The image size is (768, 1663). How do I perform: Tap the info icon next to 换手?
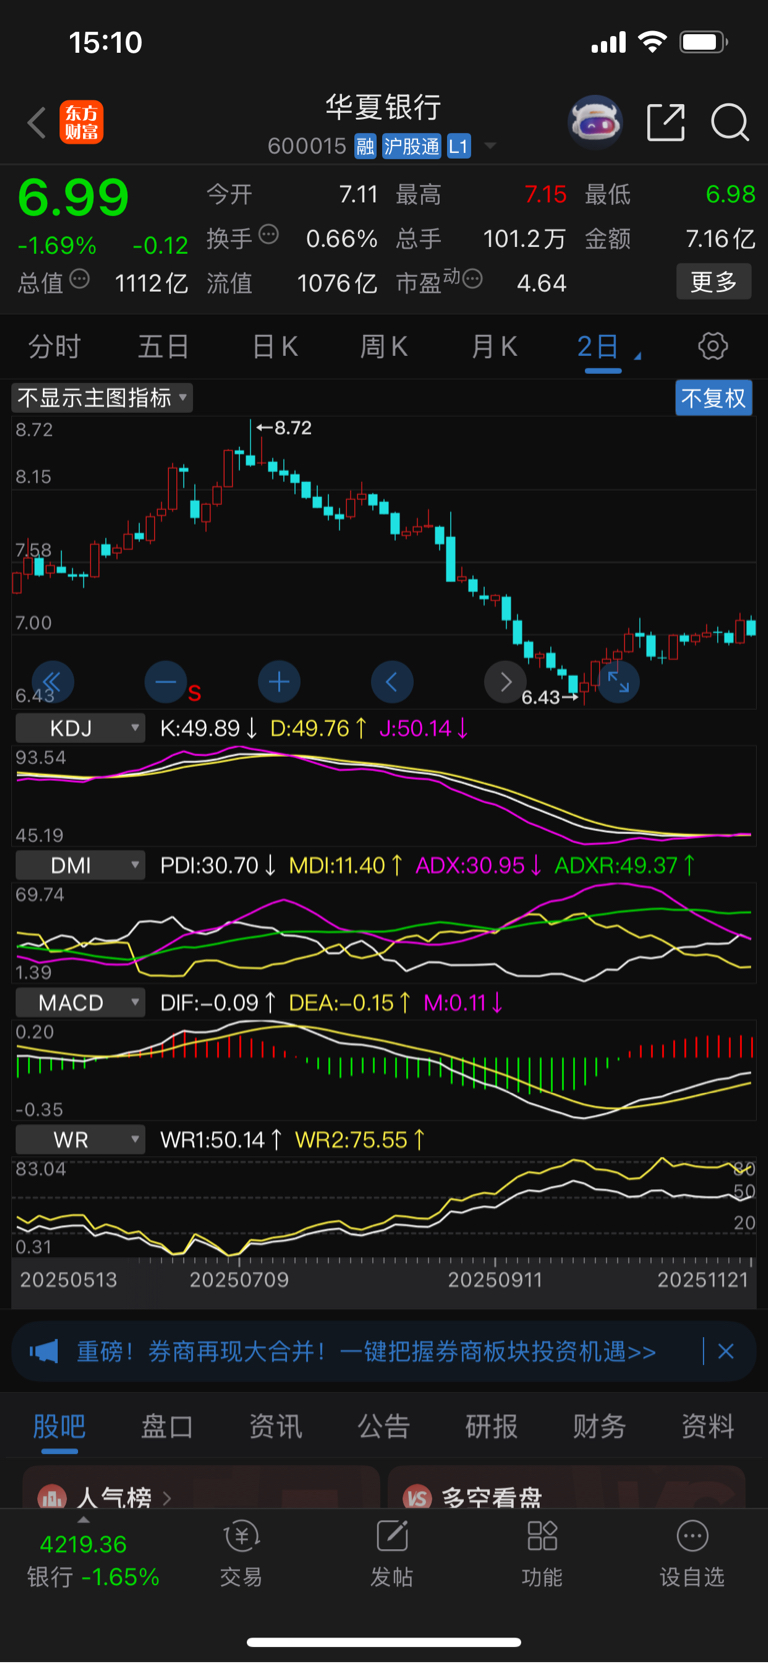[269, 235]
